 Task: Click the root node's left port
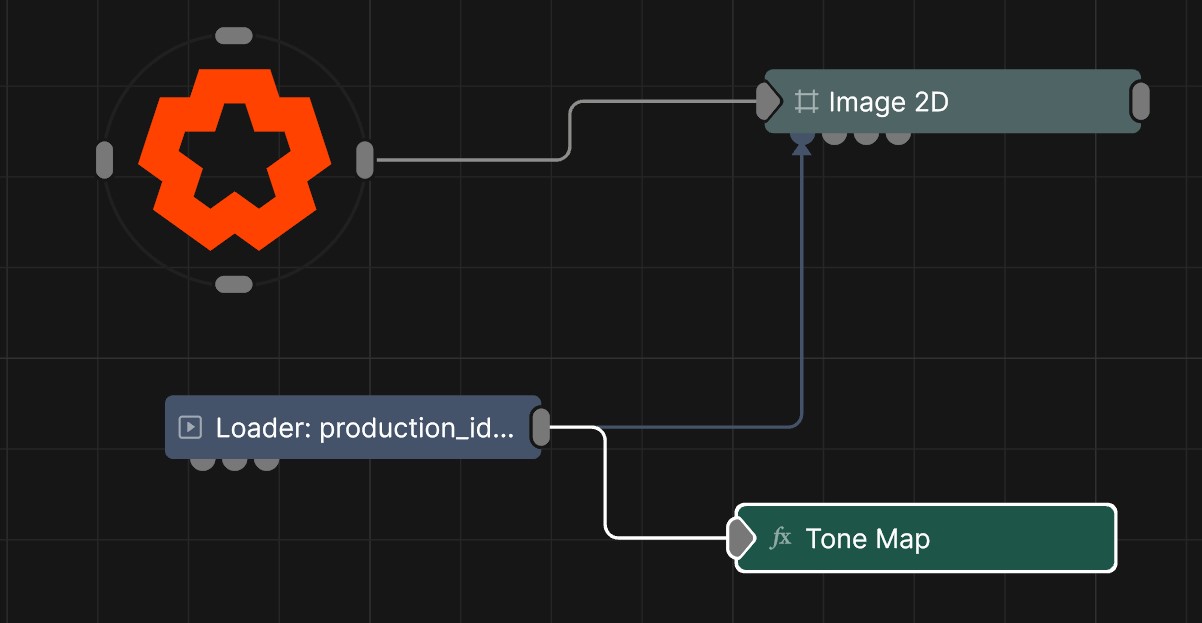[x=104, y=160]
